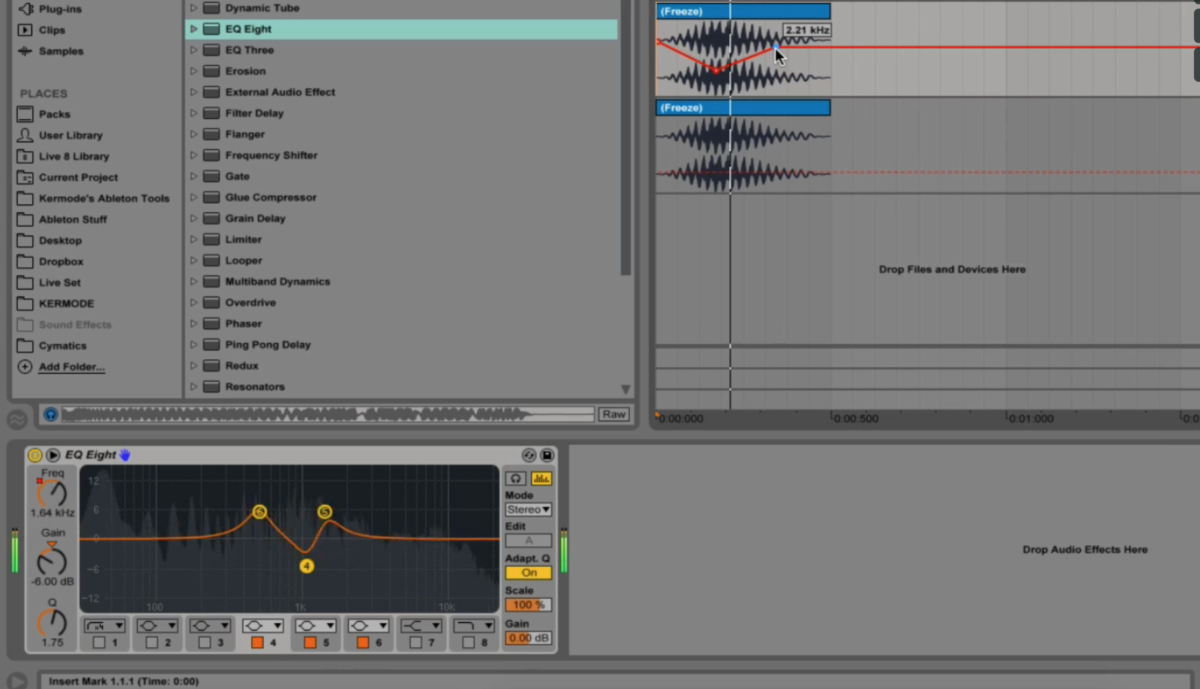Toggle the EQ Eight device activator

[x=35, y=455]
